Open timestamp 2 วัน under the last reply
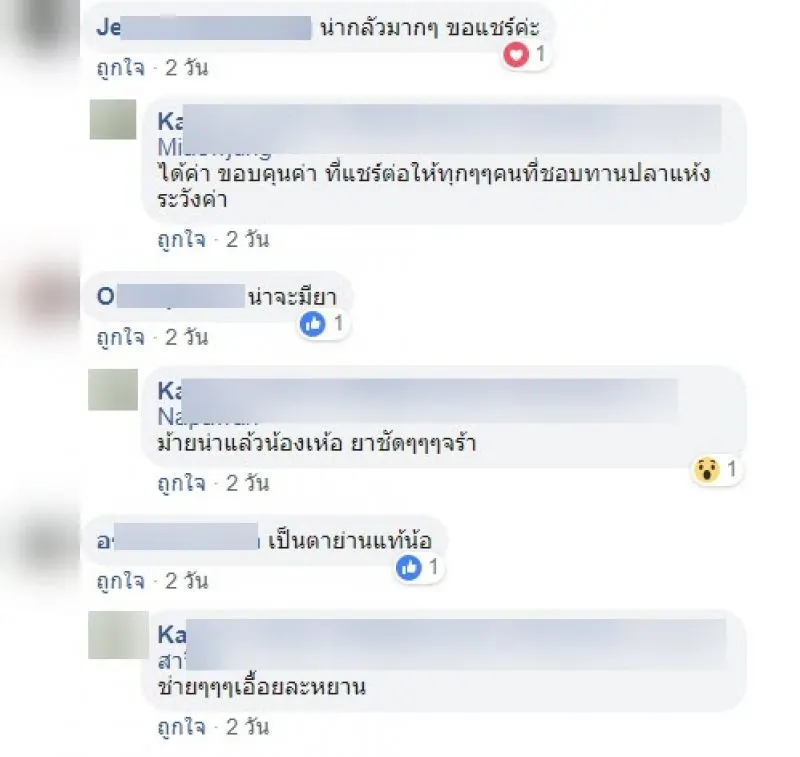Image resolution: width=800 pixels, height=757 pixels. [247, 727]
